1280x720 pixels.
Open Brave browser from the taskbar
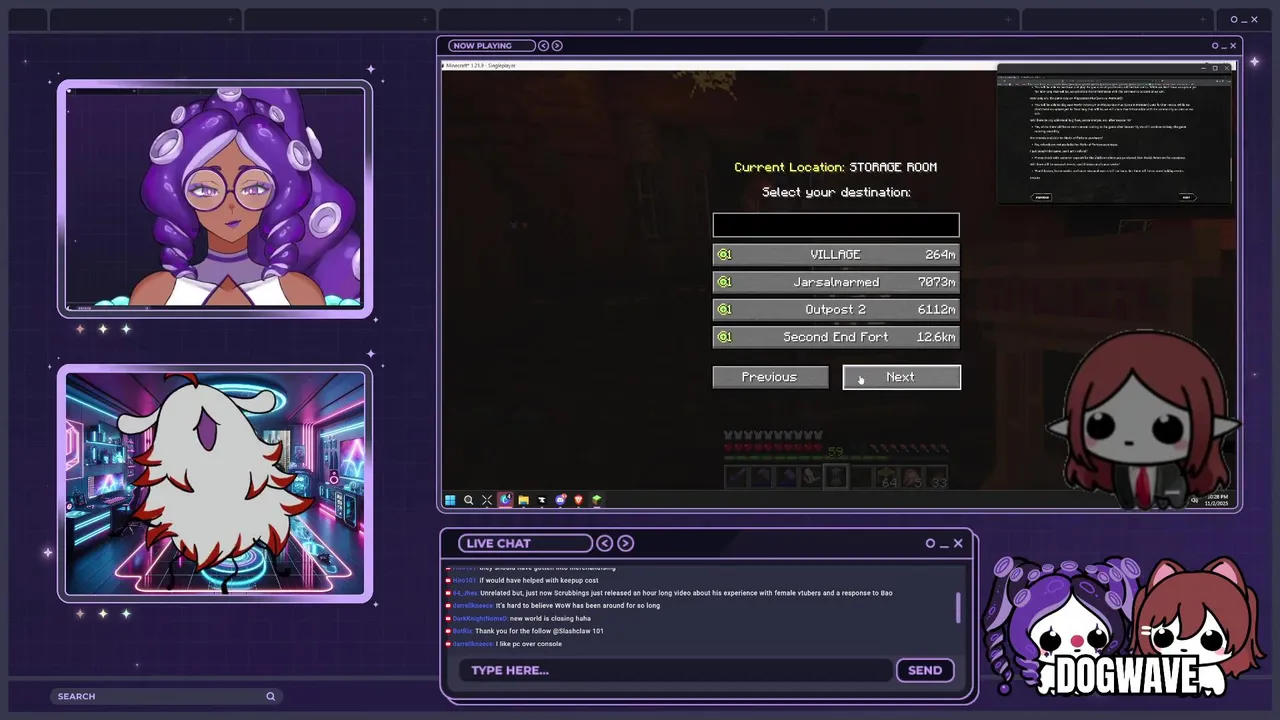pos(578,500)
